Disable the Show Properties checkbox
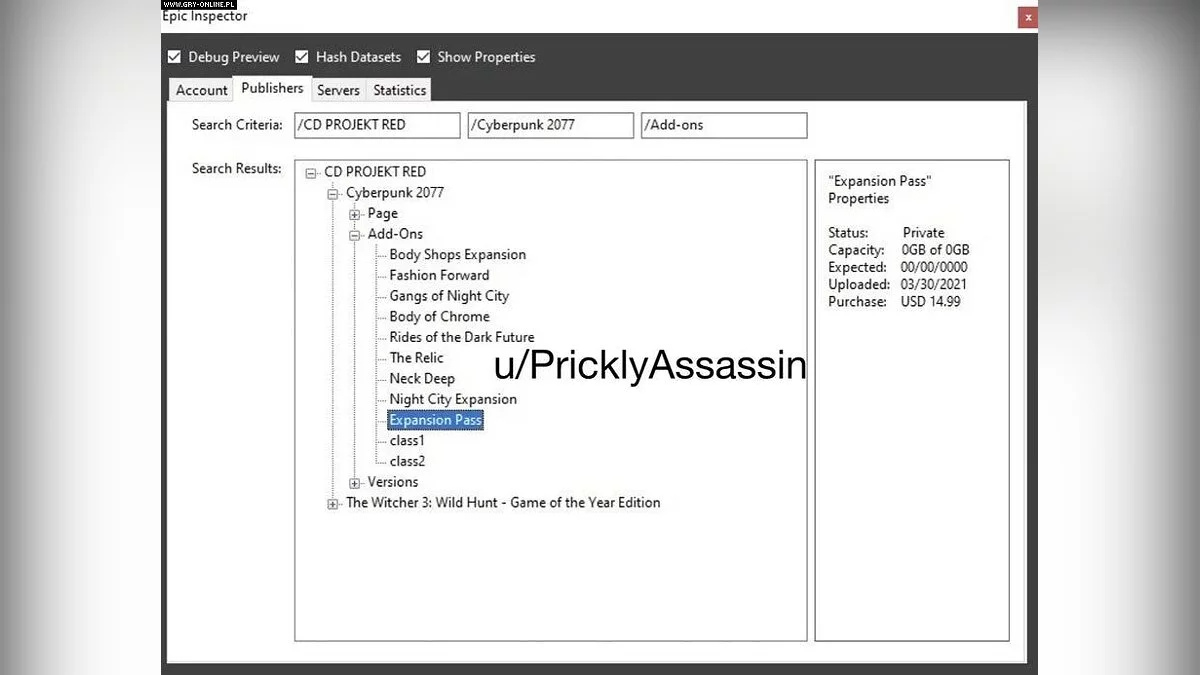The height and width of the screenshot is (675, 1200). 424,57
